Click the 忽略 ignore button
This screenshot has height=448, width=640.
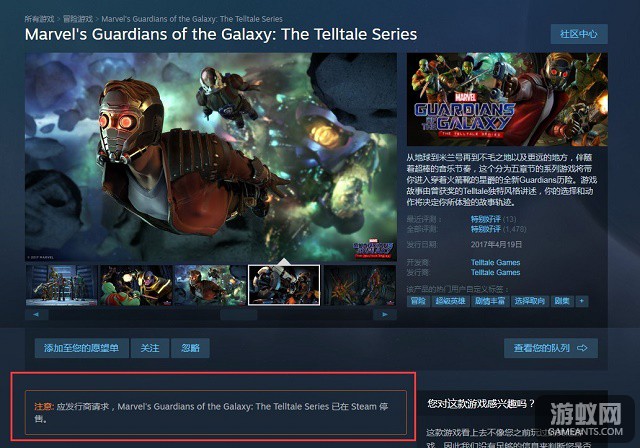(190, 348)
